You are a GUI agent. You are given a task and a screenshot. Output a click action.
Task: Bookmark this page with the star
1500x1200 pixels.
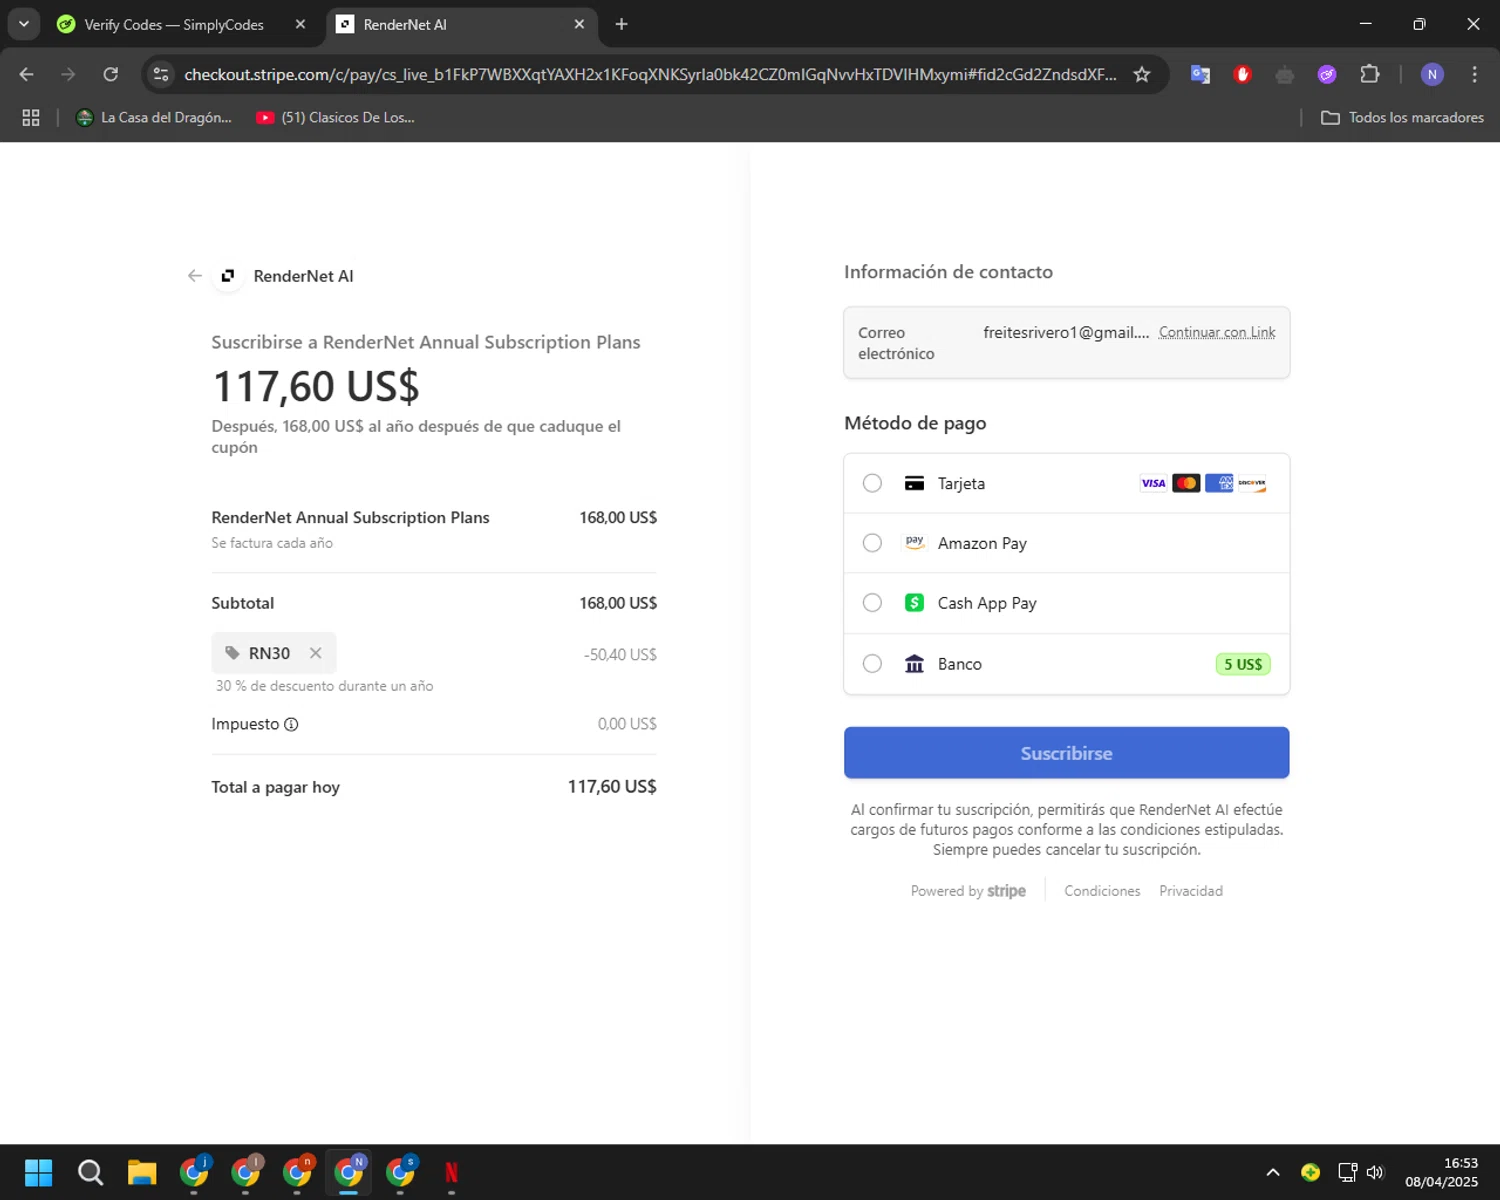pyautogui.click(x=1142, y=74)
